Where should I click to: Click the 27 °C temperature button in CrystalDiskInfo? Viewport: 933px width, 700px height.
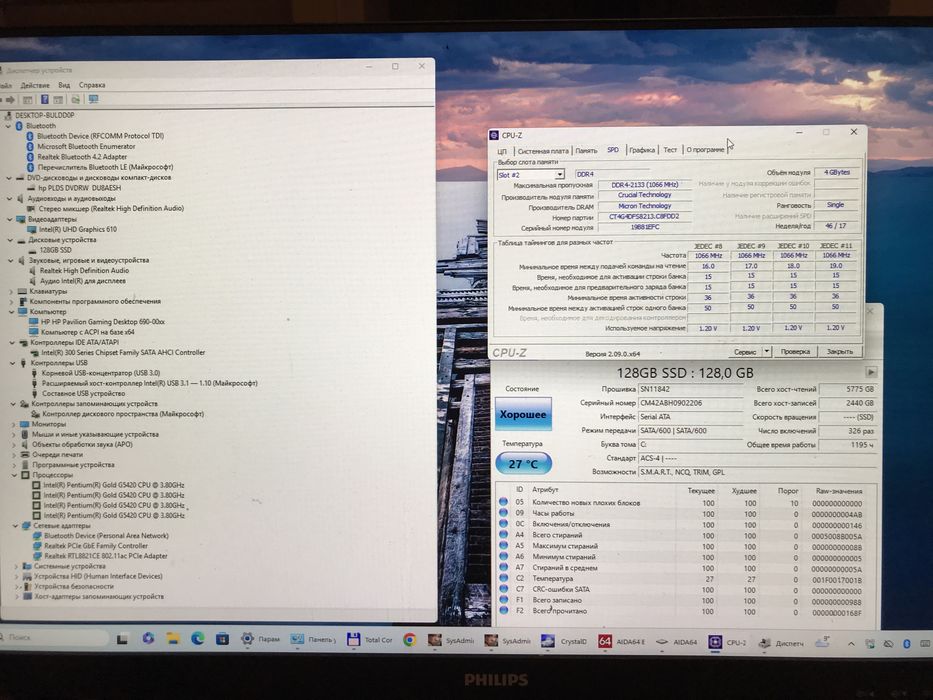click(524, 464)
